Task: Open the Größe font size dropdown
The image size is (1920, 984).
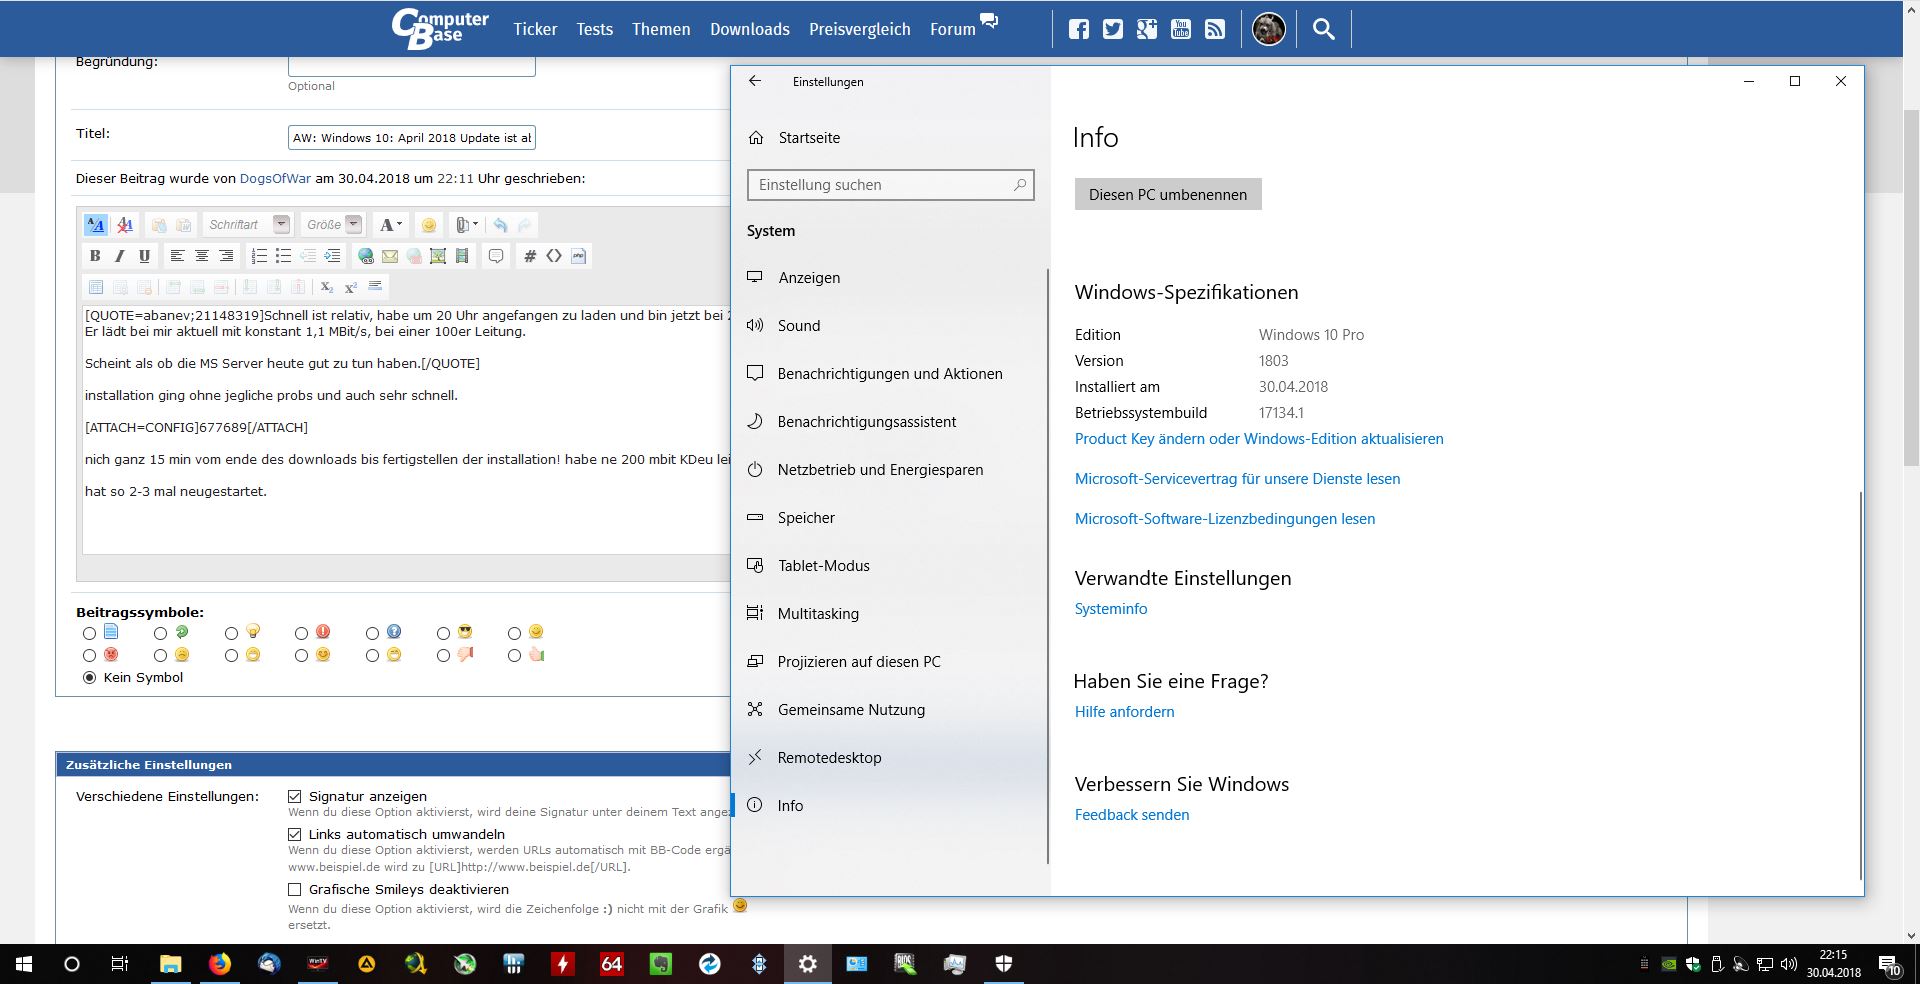Action: click(x=333, y=225)
